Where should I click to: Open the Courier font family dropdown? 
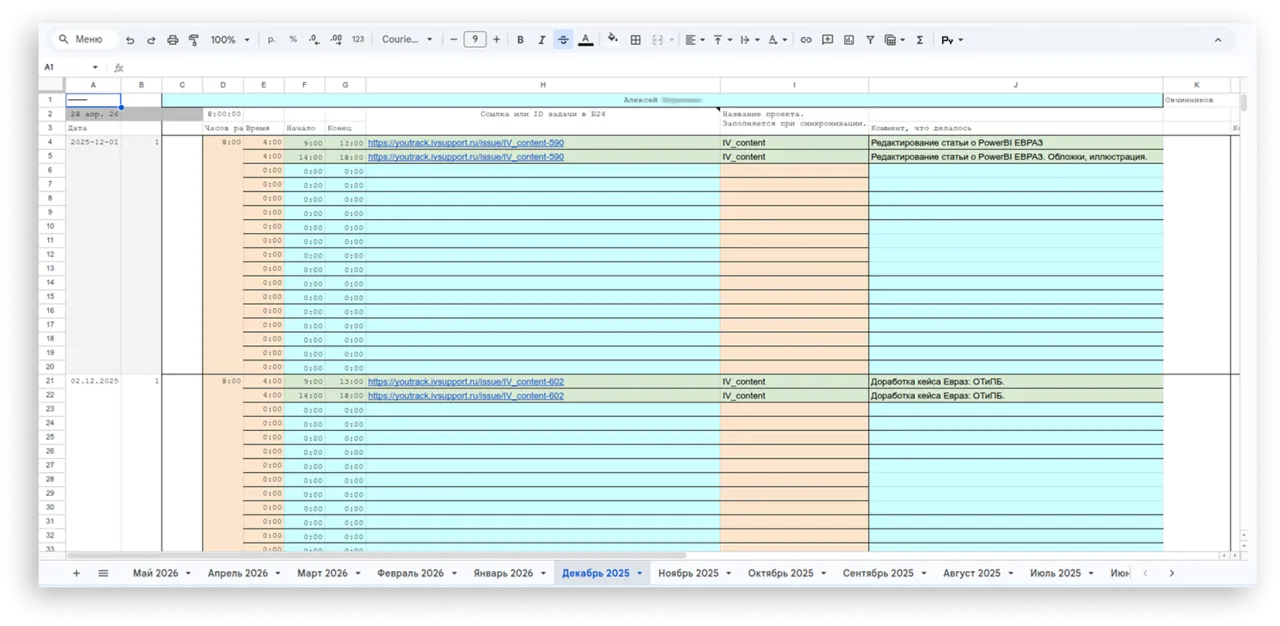(x=407, y=40)
